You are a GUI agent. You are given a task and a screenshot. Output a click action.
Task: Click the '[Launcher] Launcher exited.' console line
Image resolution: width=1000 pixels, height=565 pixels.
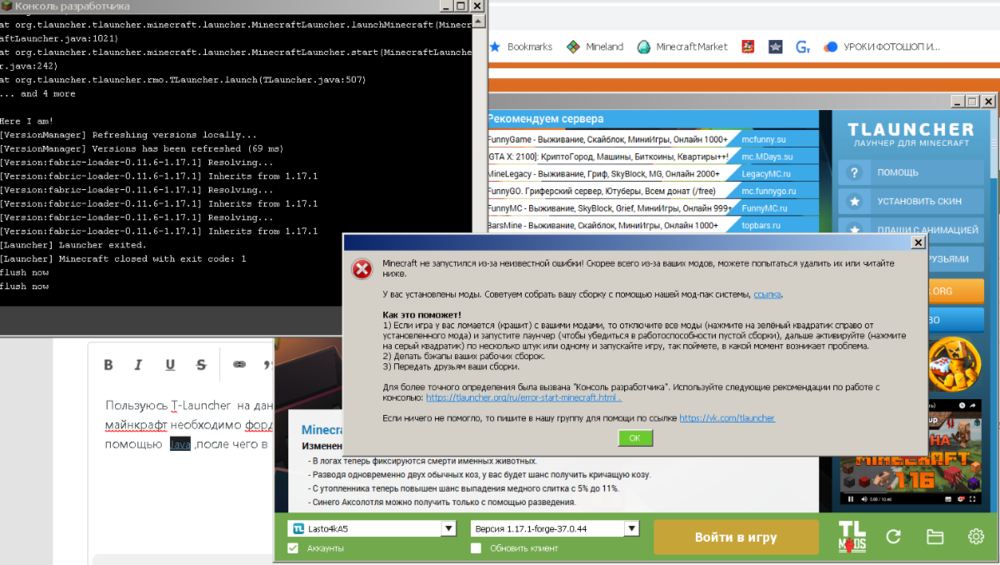(x=73, y=245)
